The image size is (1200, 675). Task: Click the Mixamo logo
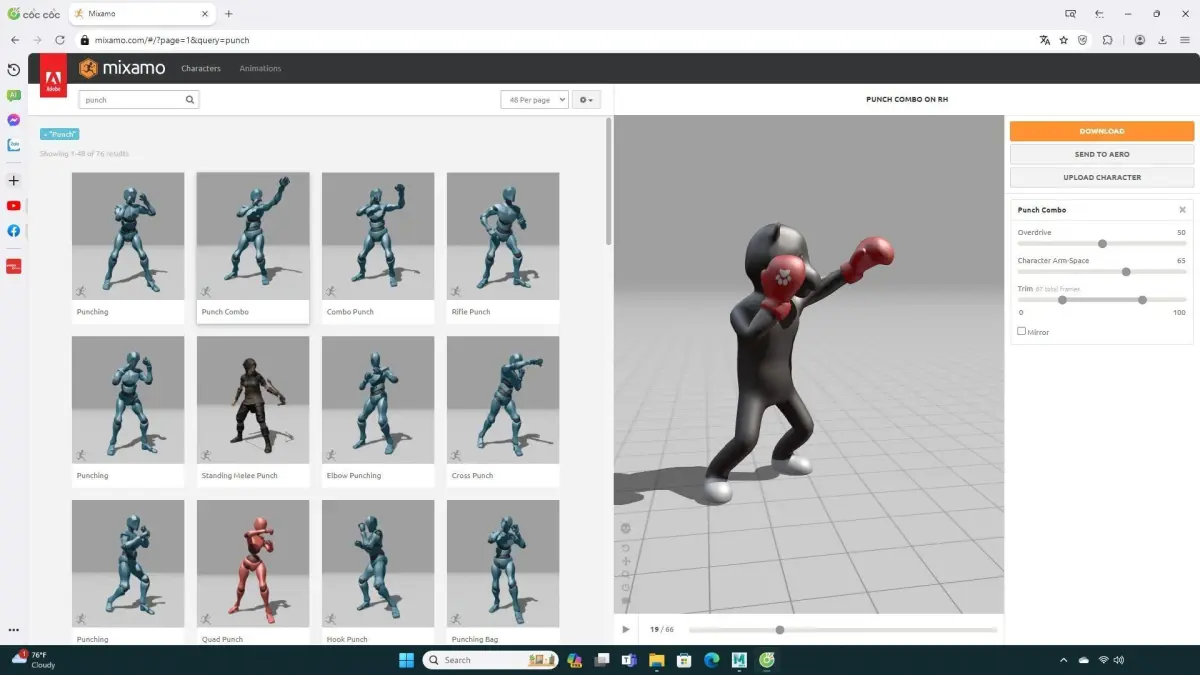click(122, 68)
